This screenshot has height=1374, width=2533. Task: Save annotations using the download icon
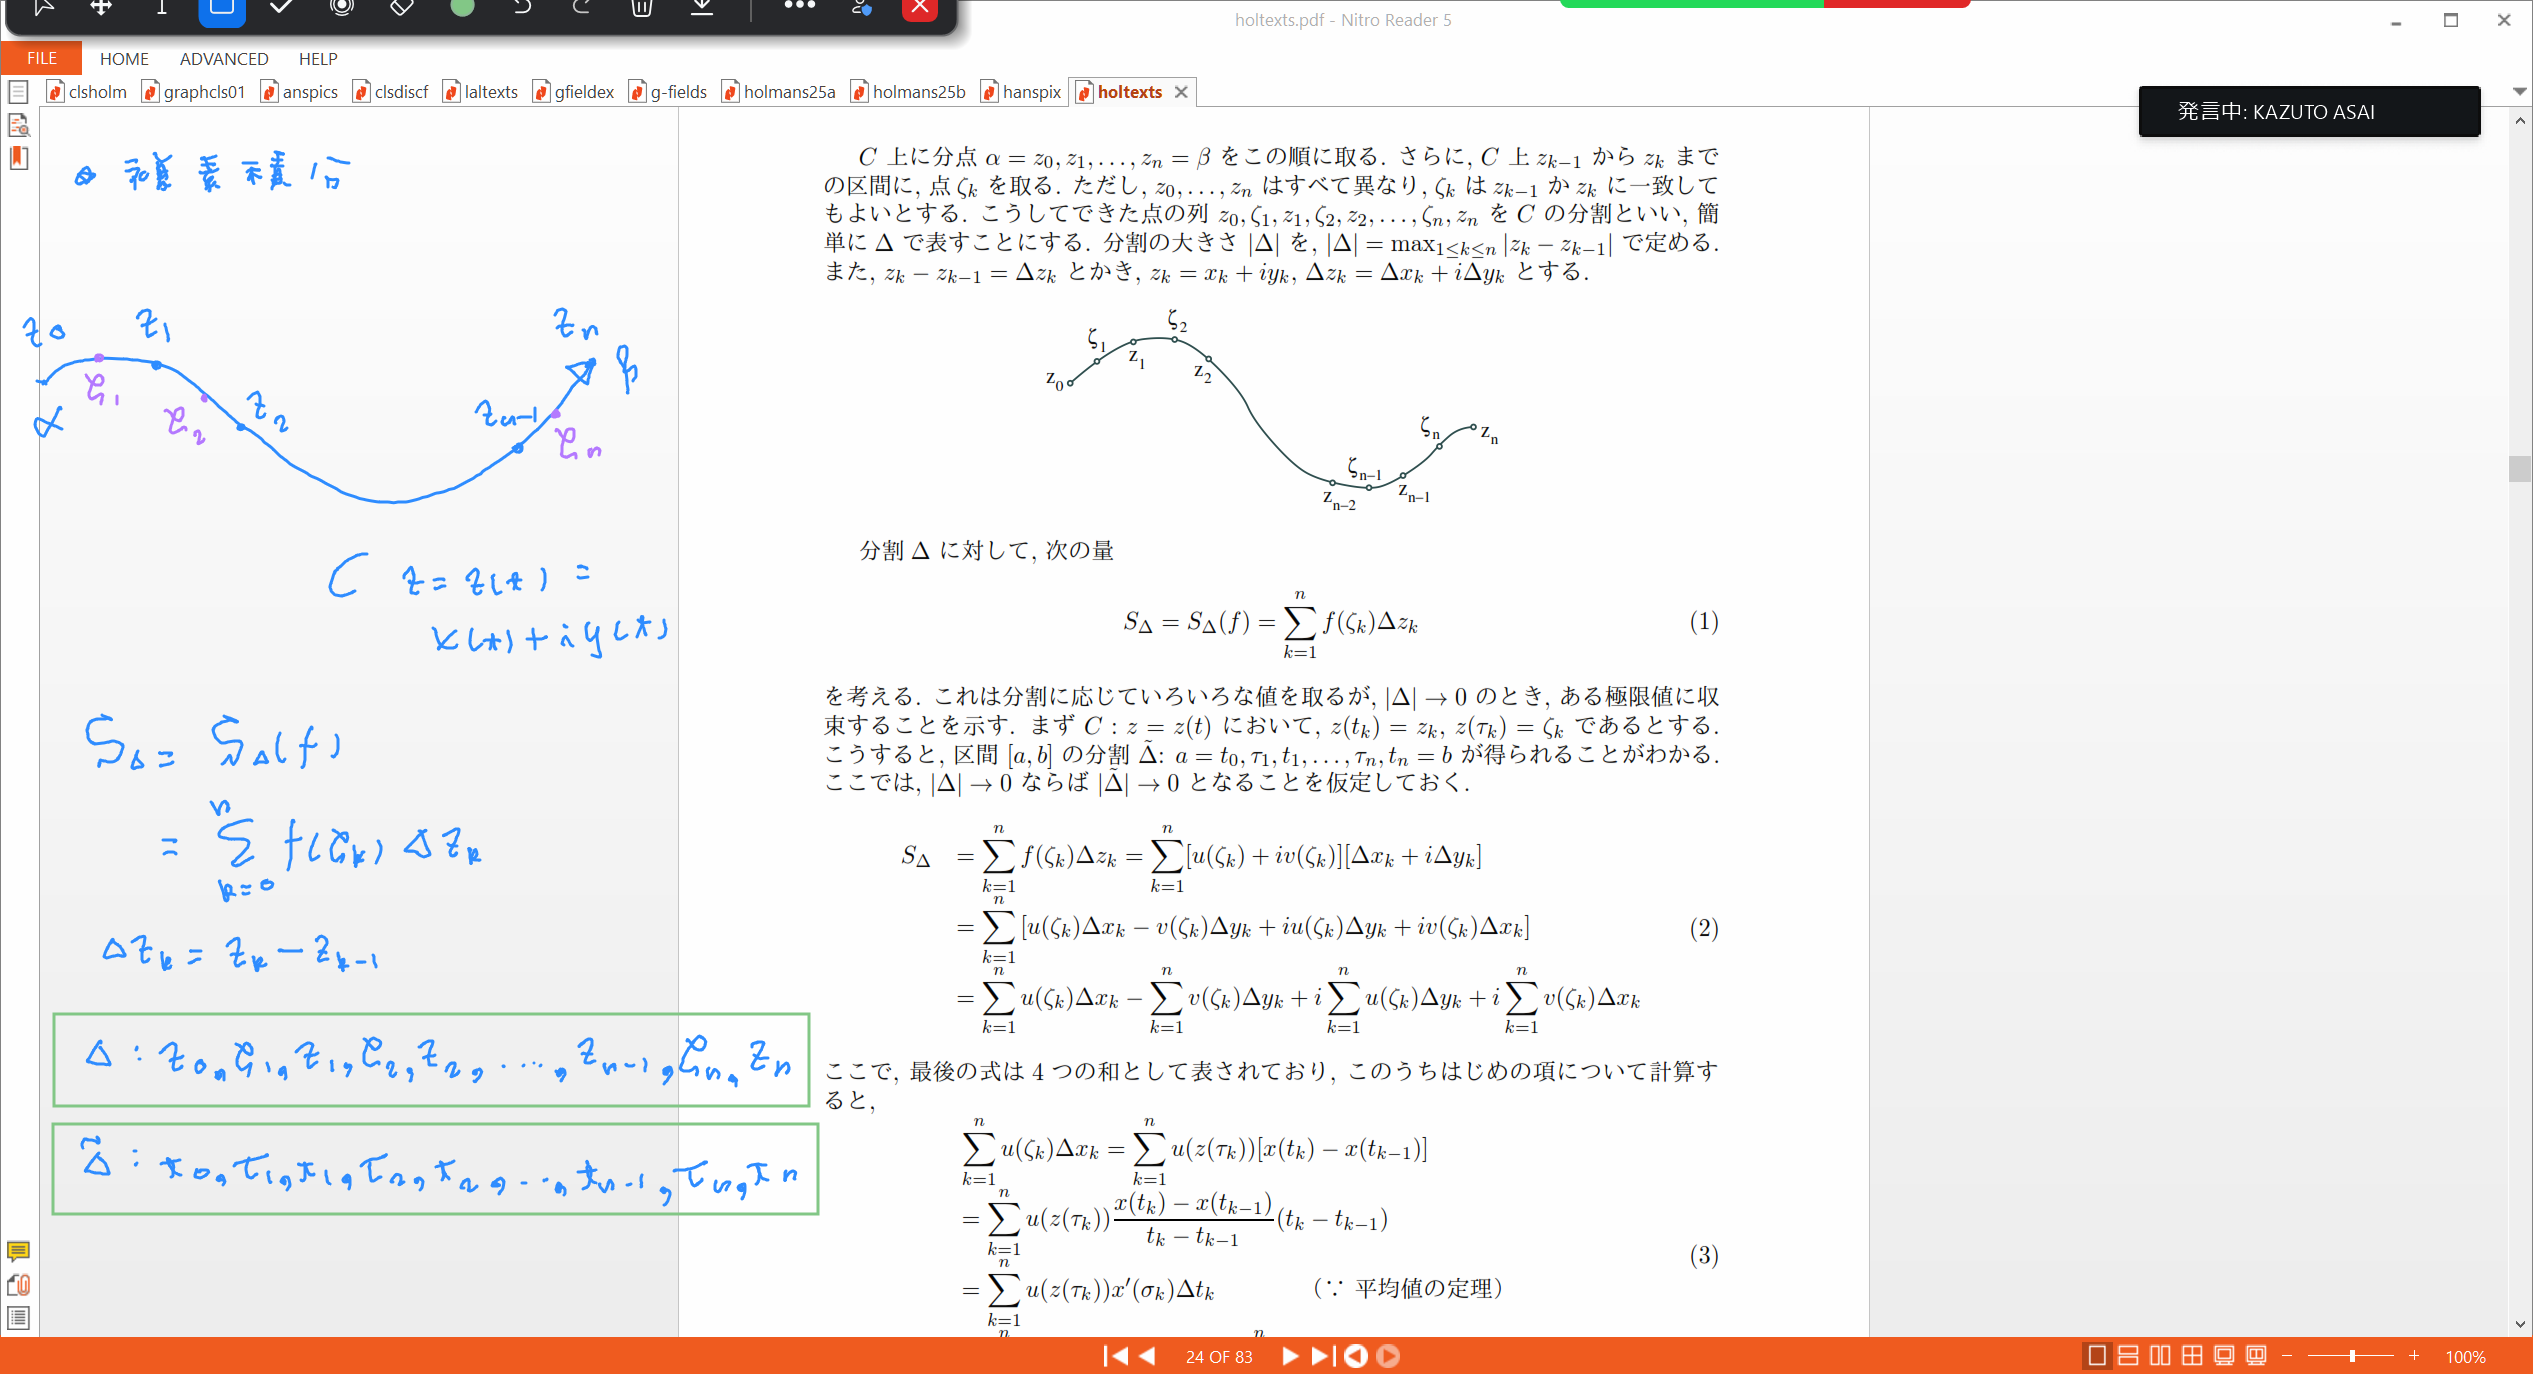tap(701, 8)
